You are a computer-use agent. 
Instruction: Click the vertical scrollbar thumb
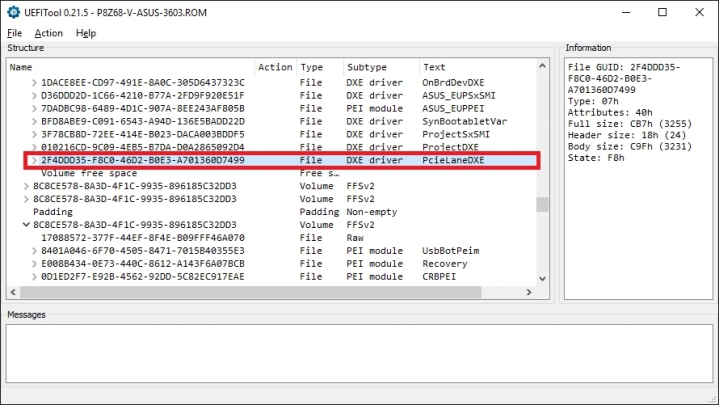click(542, 204)
